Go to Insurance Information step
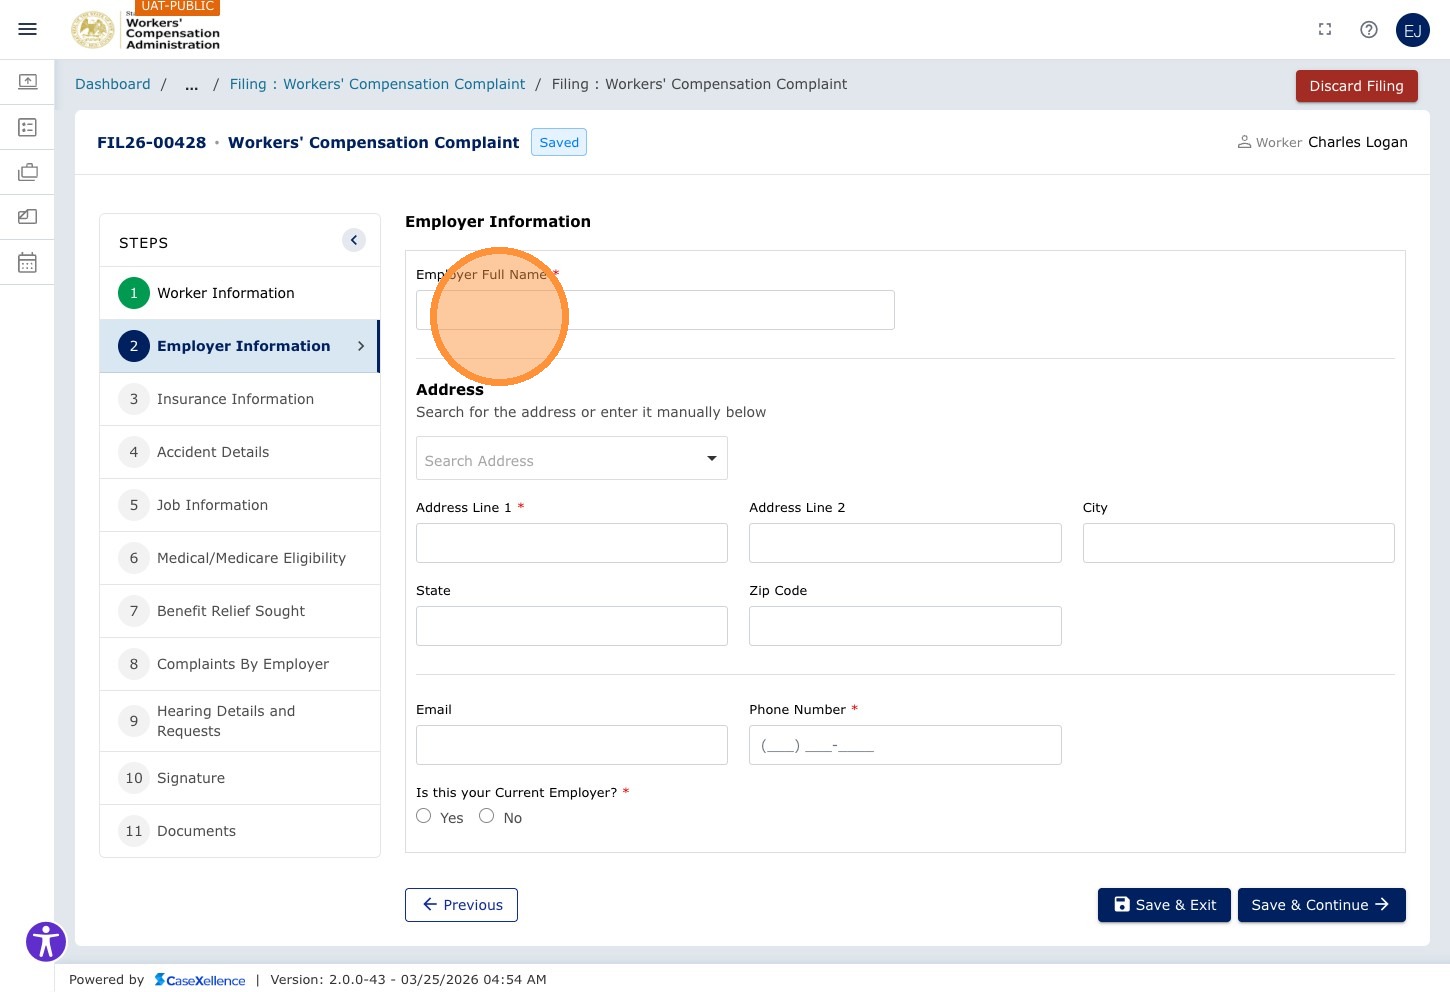The width and height of the screenshot is (1450, 992). [240, 399]
